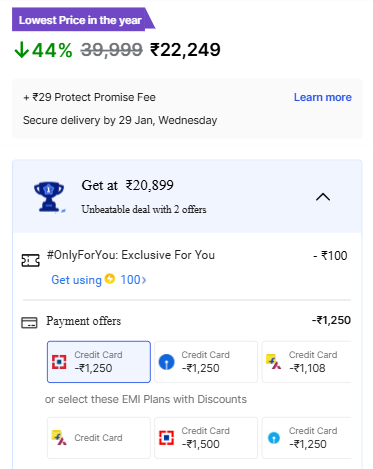Select the HDFC Credit Card -₹1,250 offer
Screen dimensions: 373x469
click(x=99, y=362)
